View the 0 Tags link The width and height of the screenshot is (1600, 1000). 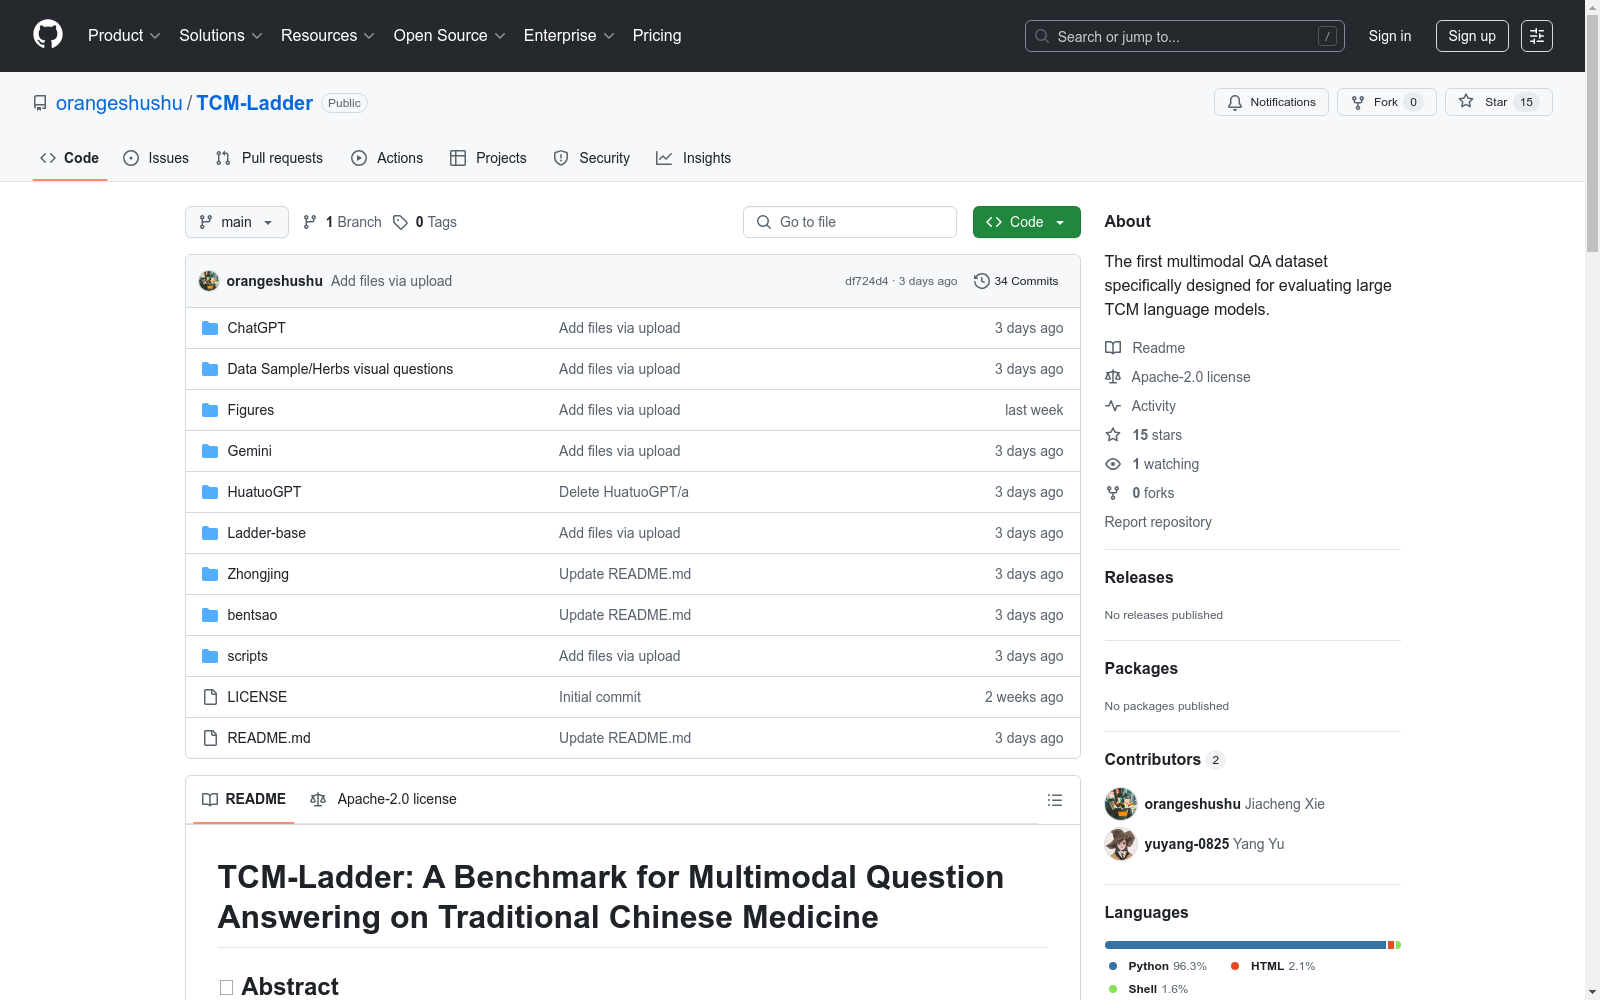425,222
